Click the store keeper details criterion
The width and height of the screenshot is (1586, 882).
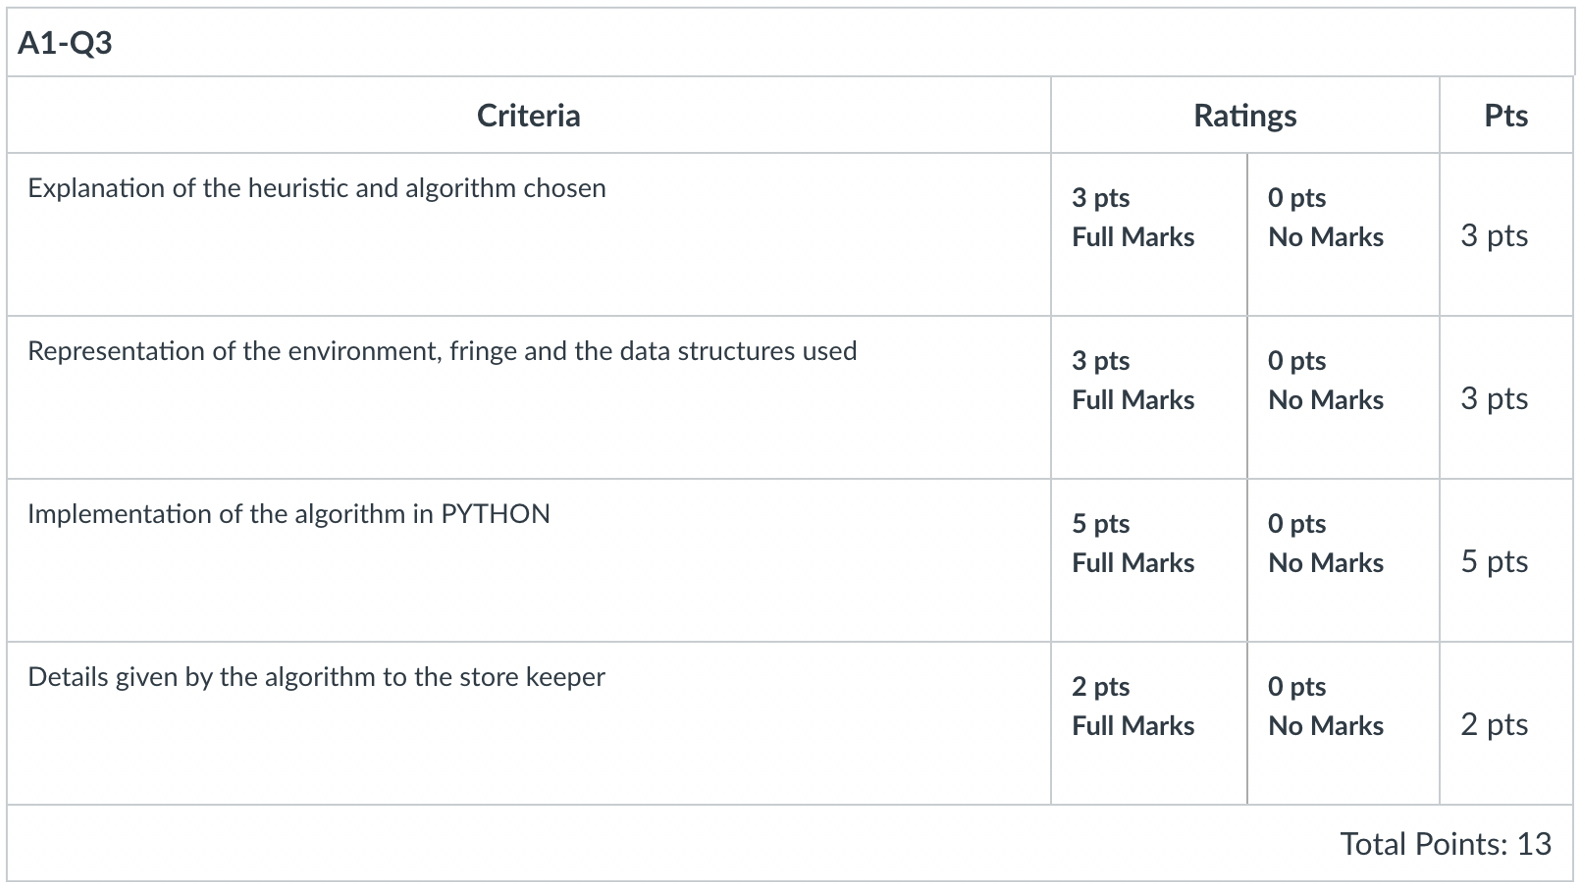coord(316,678)
